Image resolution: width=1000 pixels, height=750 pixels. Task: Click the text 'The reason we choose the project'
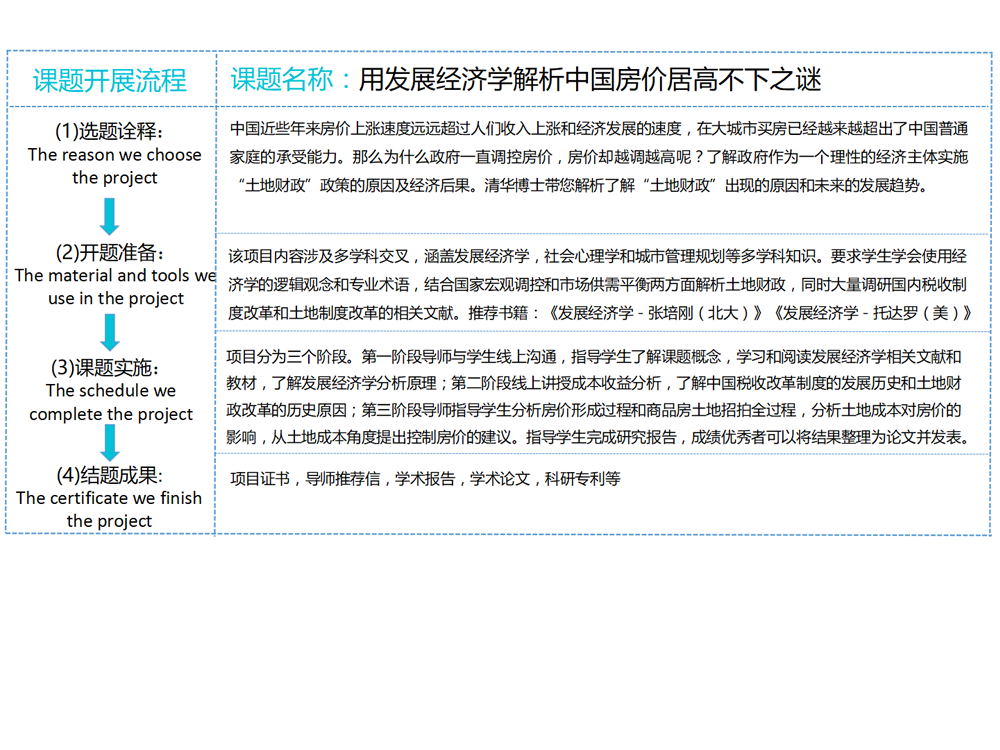(114, 166)
